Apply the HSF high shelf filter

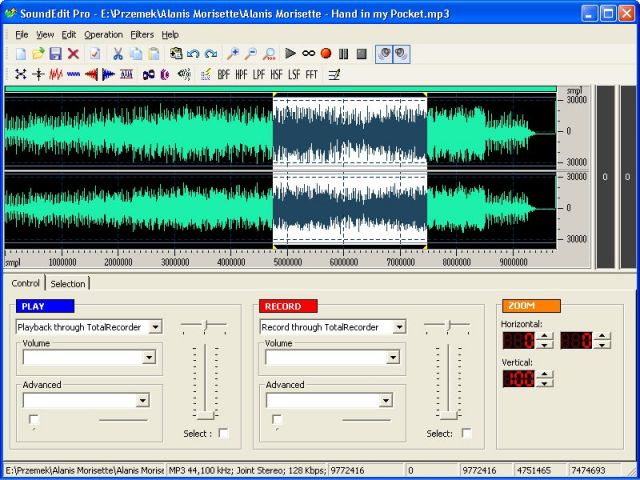[x=276, y=74]
